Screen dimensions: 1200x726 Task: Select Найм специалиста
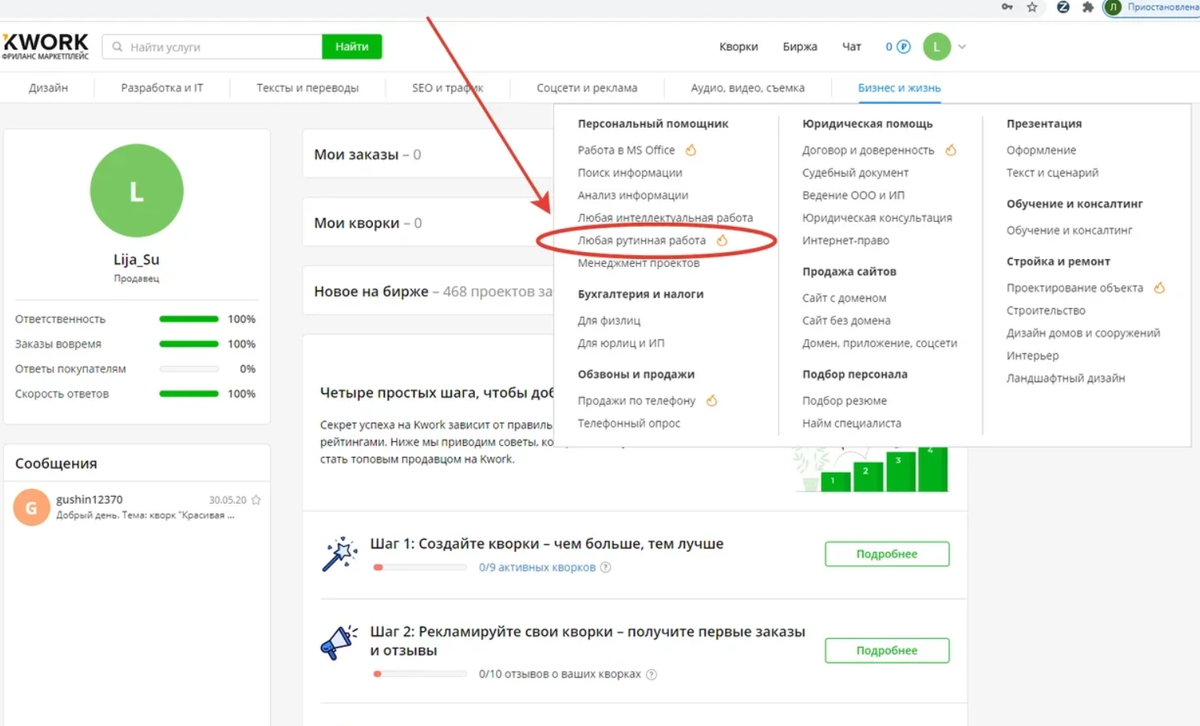tap(851, 423)
